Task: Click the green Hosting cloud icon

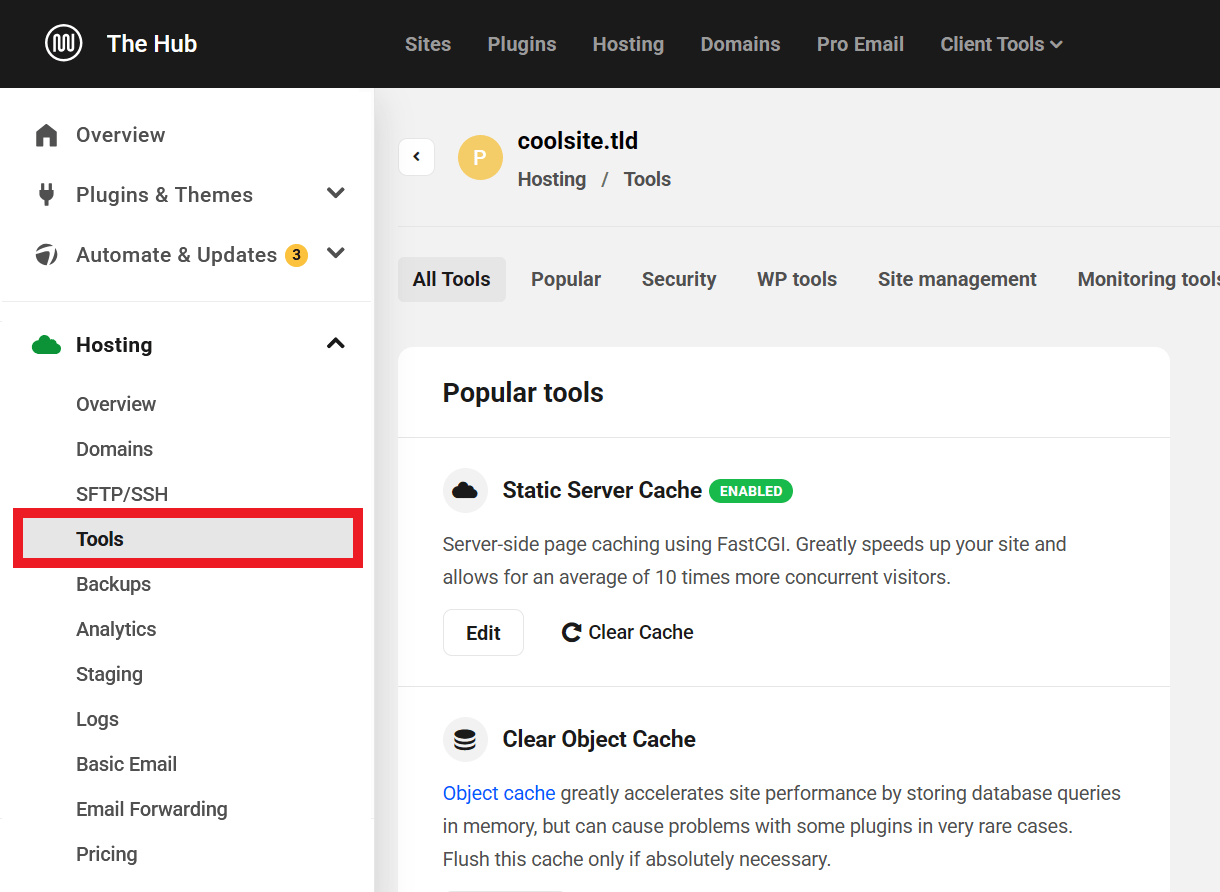Action: 46,345
